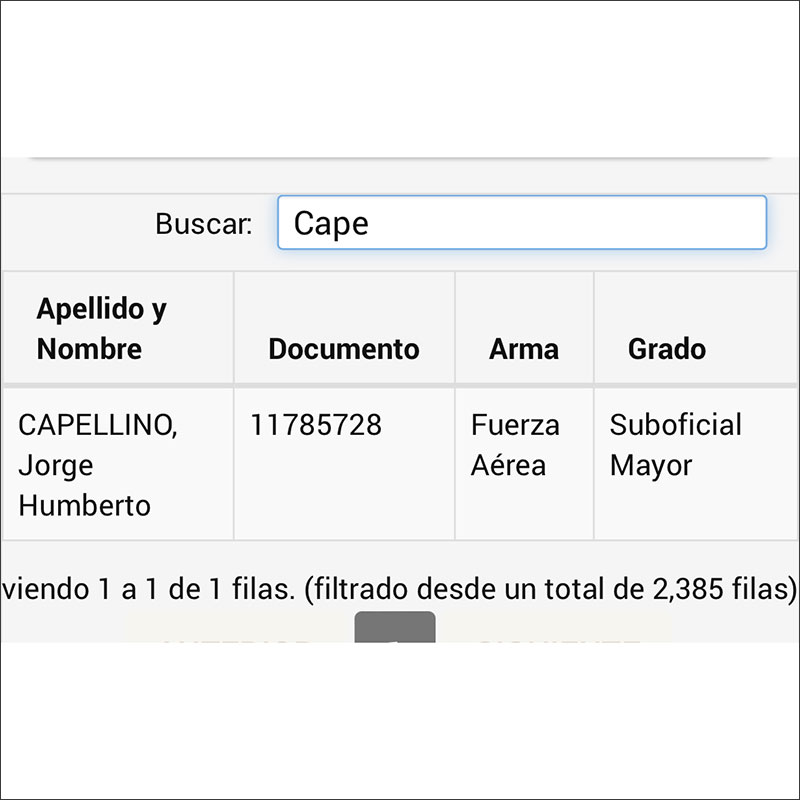The width and height of the screenshot is (800, 800).
Task: Sort by the Documento column header
Action: (x=344, y=349)
